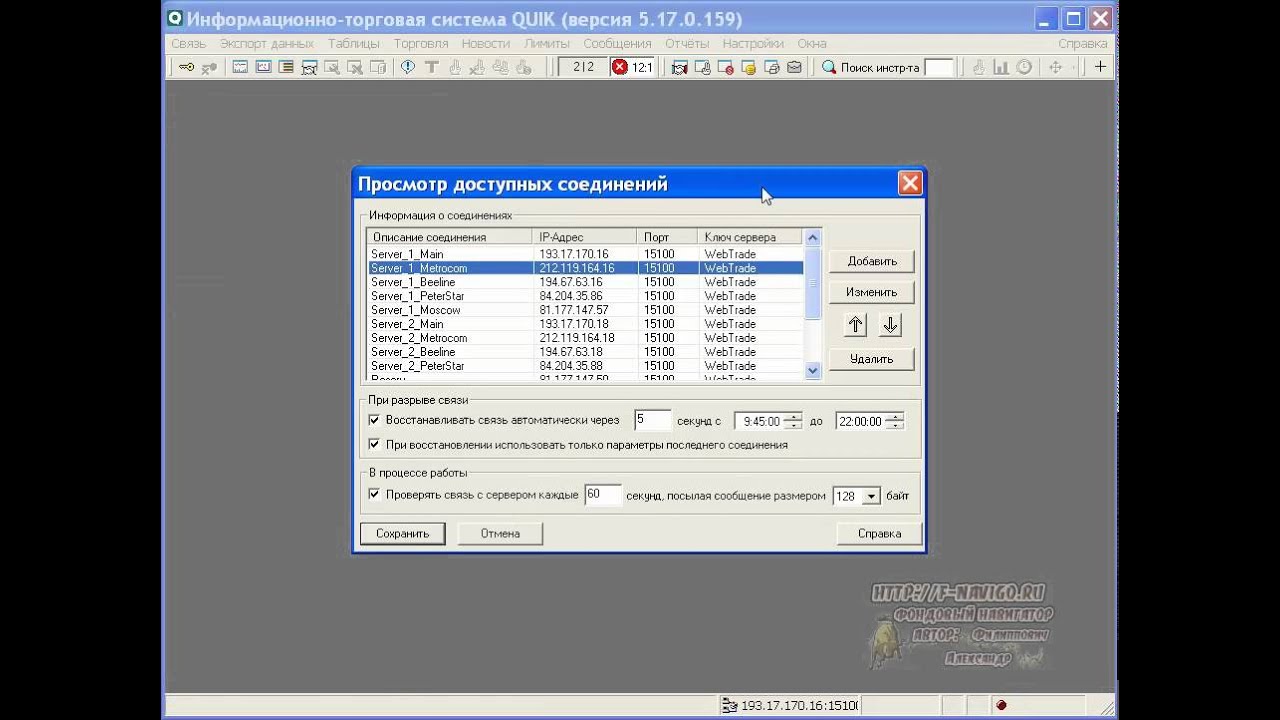Click the printer table icon in toolbar
Viewport: 1280px width, 720px height.
(772, 68)
